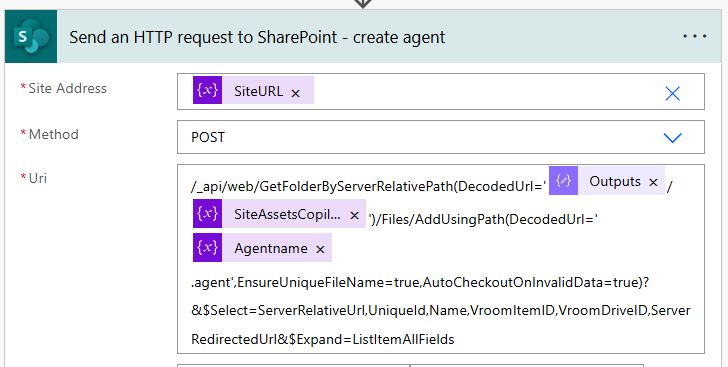Viewport: 728px width, 367px height.
Task: Click the "')/Files/AddUsingPath(DecodedUrl='" text
Action: click(x=483, y=219)
